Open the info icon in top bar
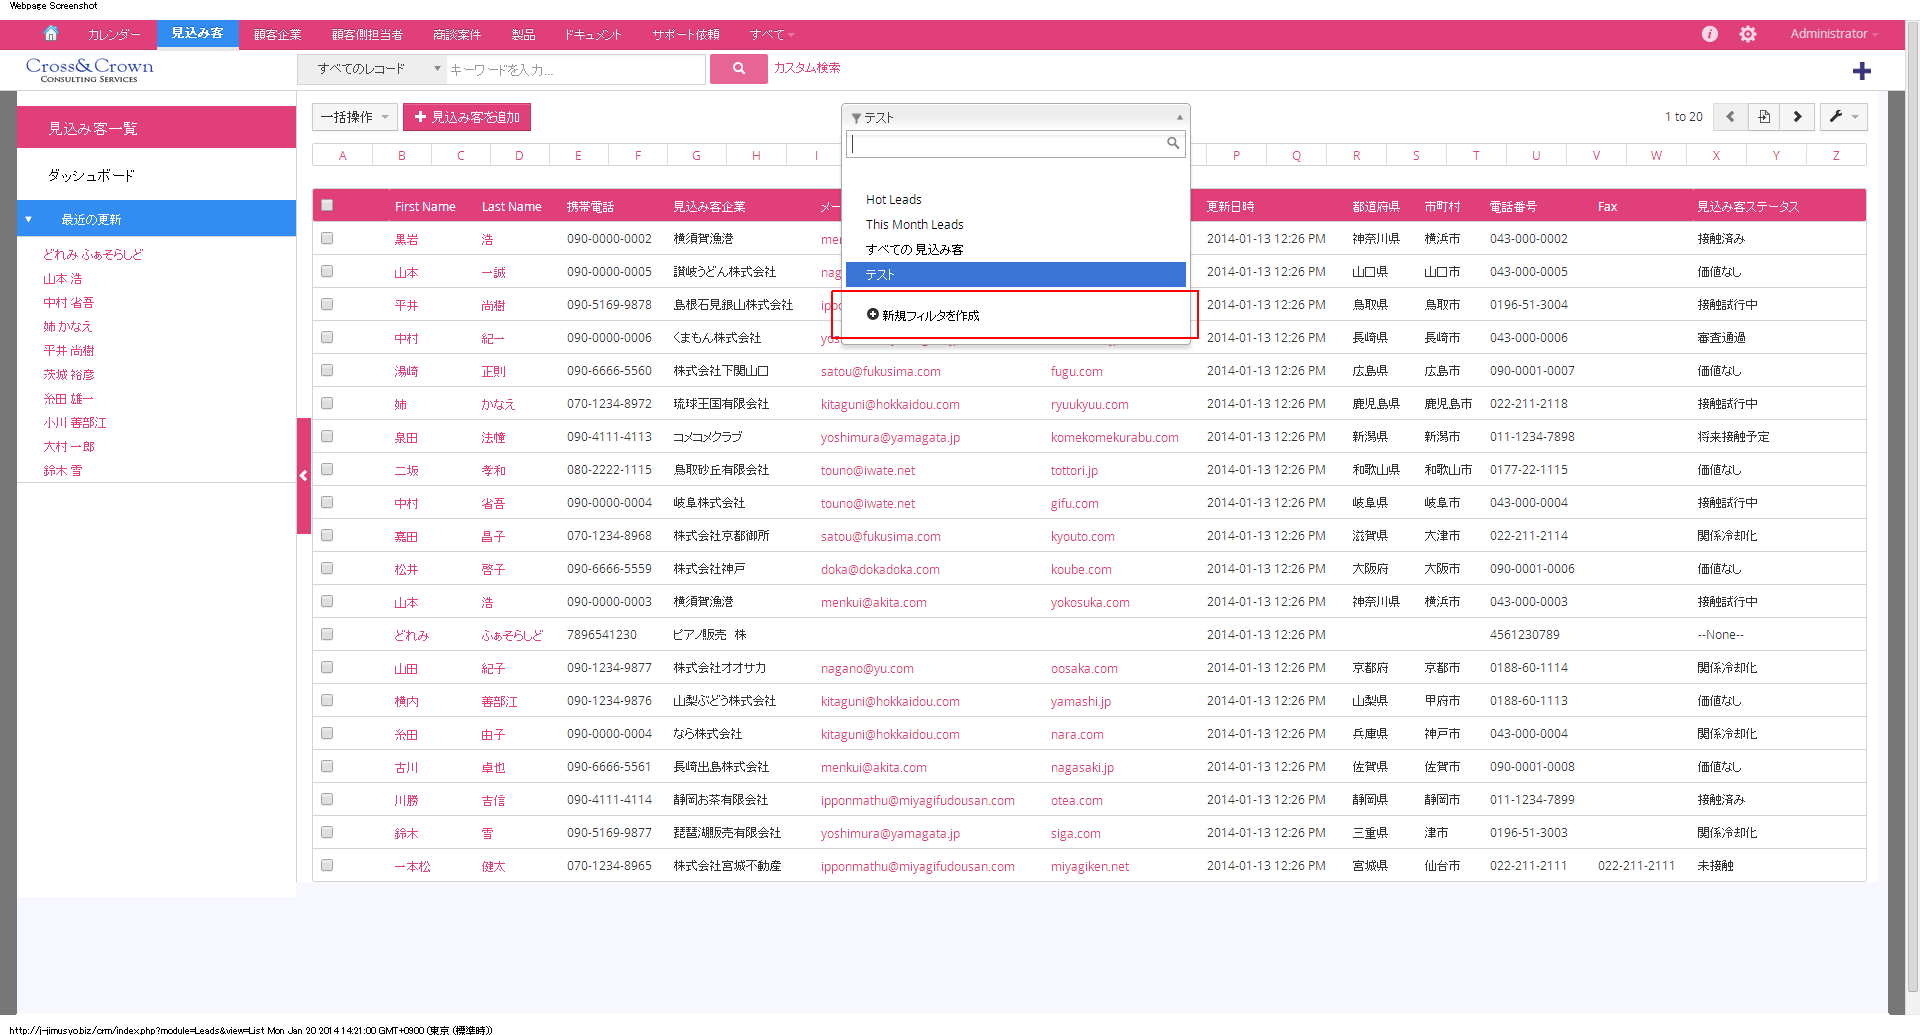Image resolution: width=1920 pixels, height=1035 pixels. coord(1710,34)
